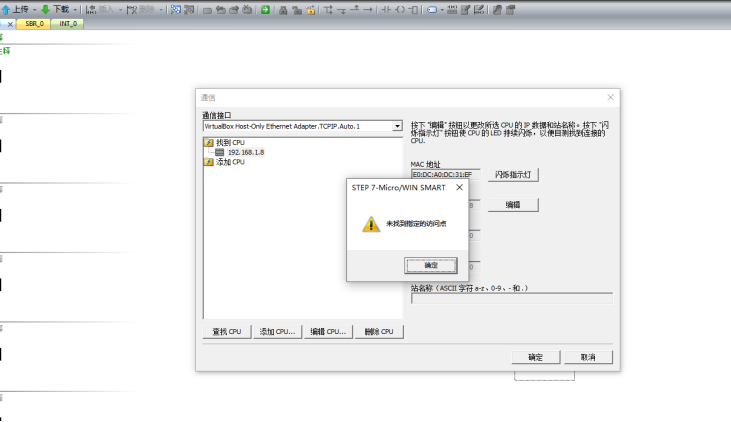
Task: Click the blue upload (上传) arrow icon
Action: coord(6,9)
